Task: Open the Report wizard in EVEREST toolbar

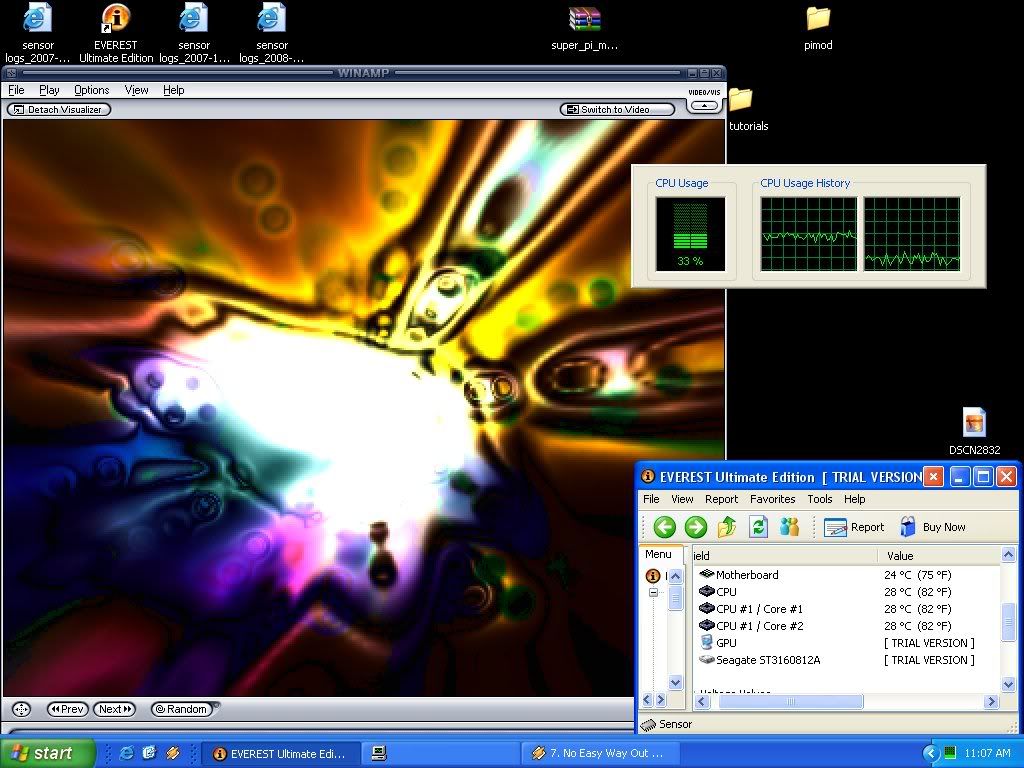Action: 854,527
